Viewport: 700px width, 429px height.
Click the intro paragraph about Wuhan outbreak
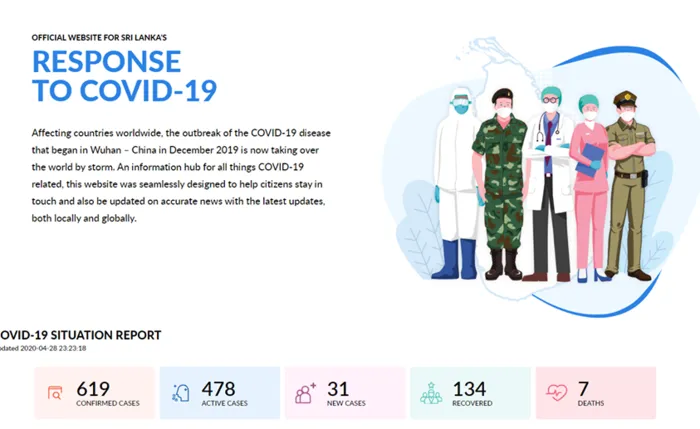click(181, 175)
